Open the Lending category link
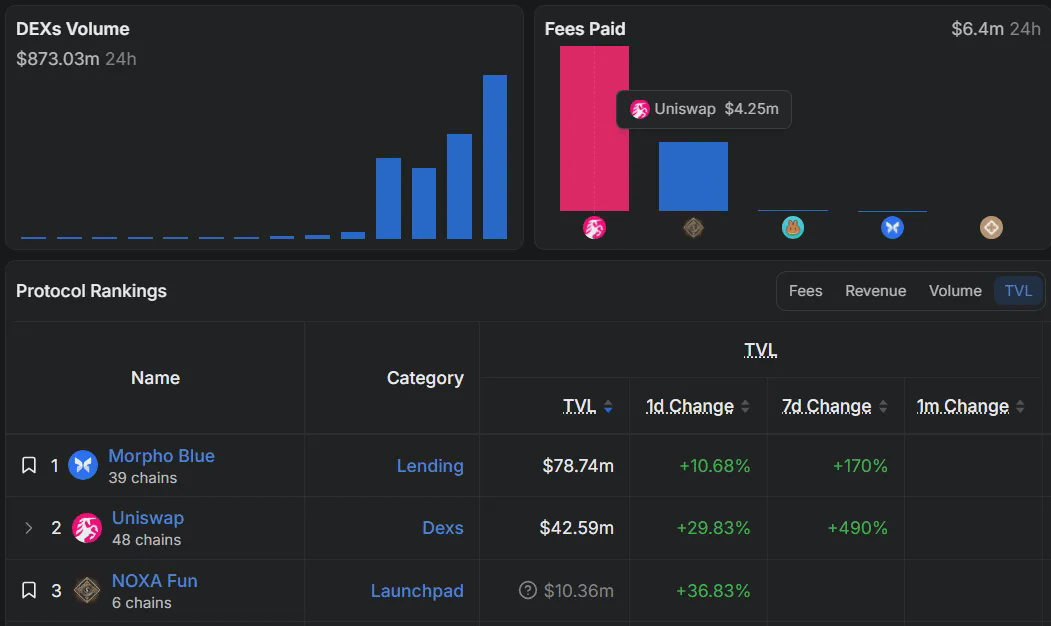The height and width of the screenshot is (626, 1051). point(430,466)
